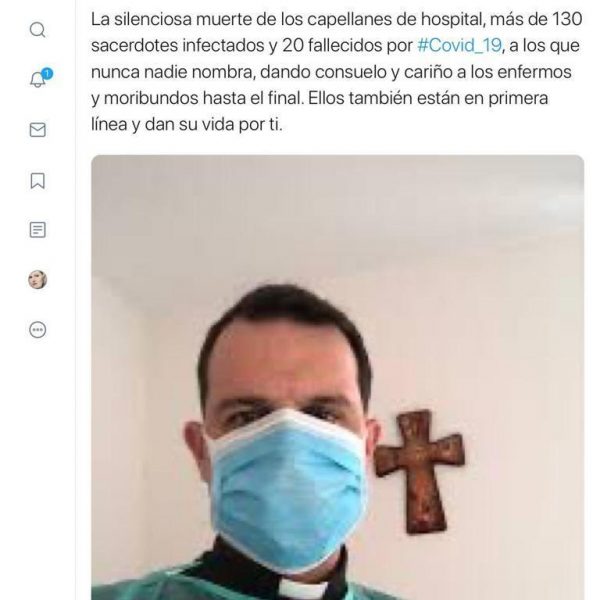
Task: Click the wooden cross in the photo
Action: click(419, 471)
